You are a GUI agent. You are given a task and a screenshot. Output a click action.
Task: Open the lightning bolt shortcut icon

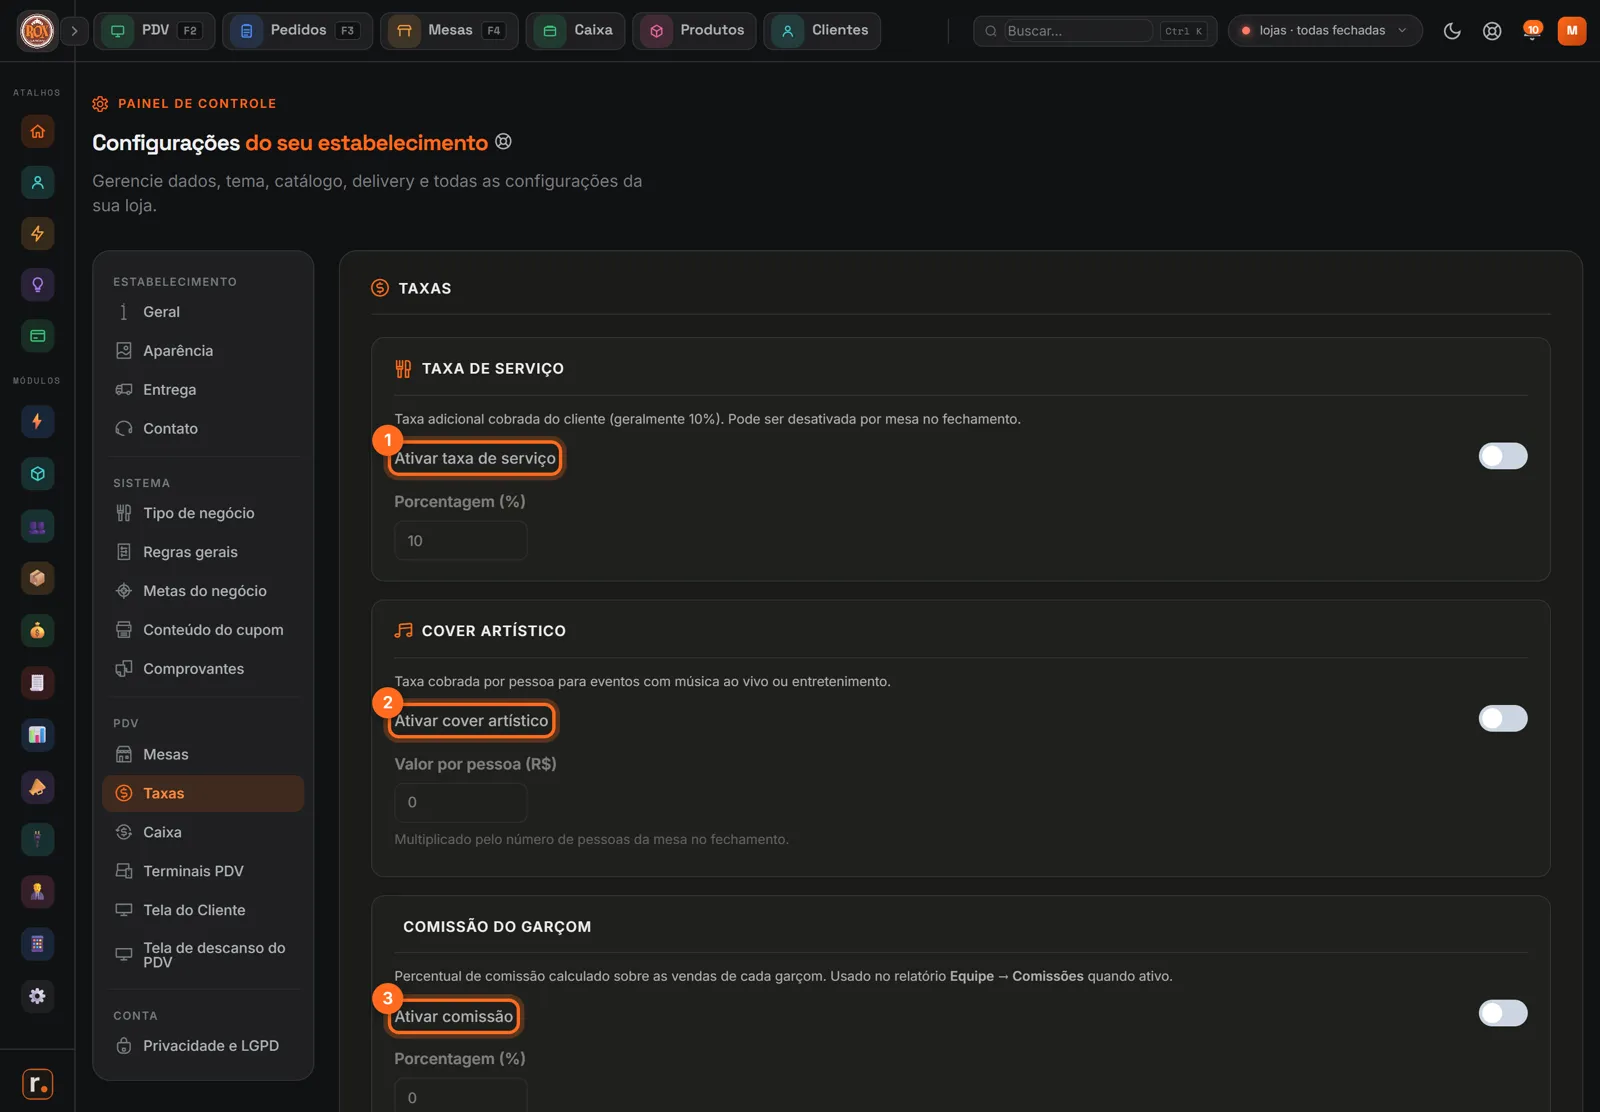(37, 234)
